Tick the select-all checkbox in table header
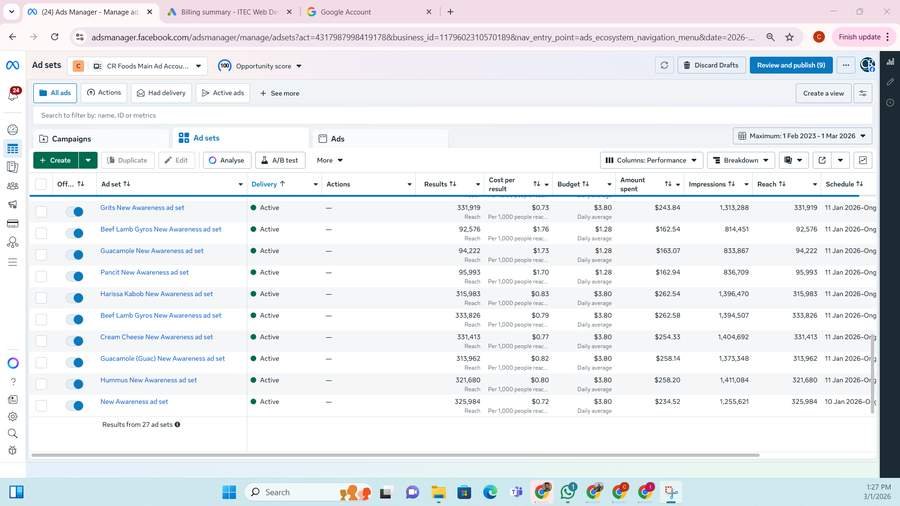 point(41,184)
